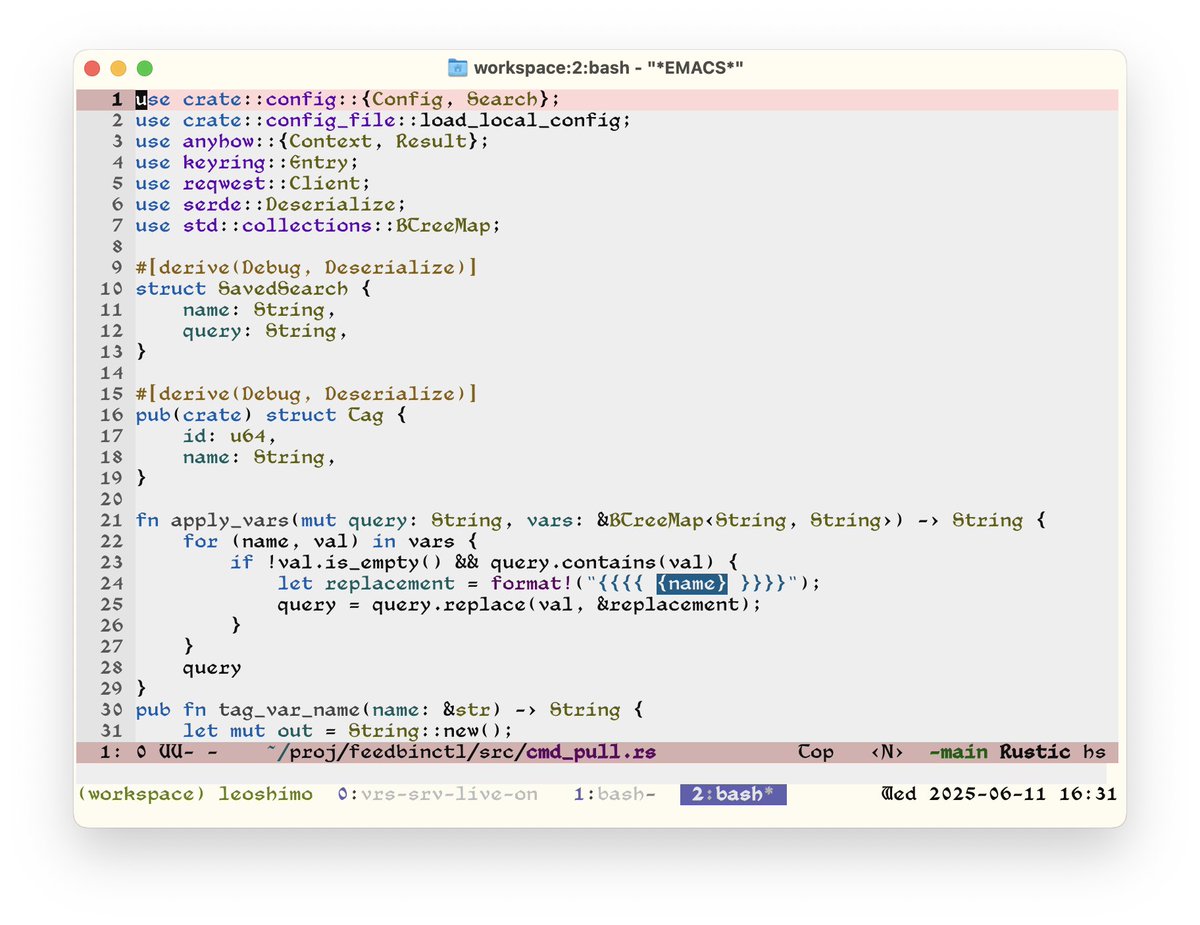Click the query return expression on line 28

[x=212, y=667]
